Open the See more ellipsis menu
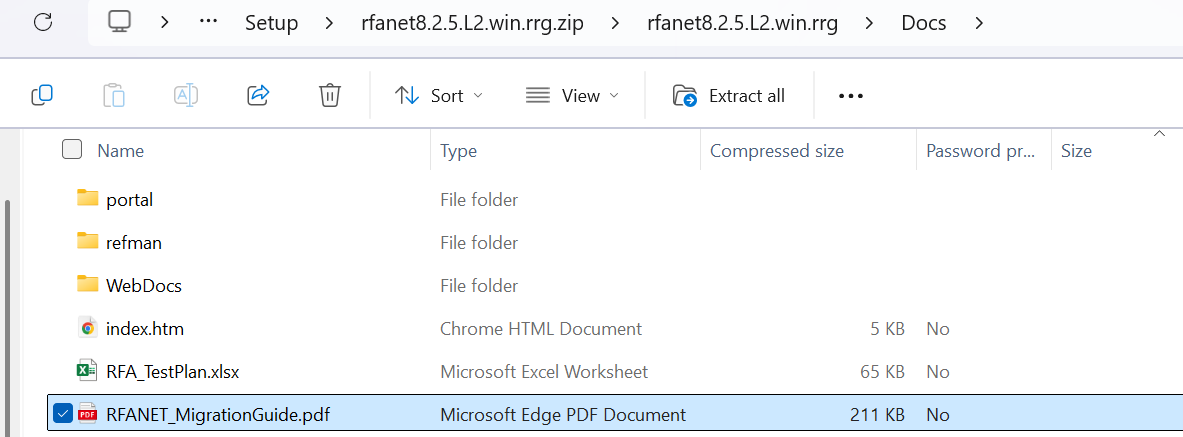This screenshot has width=1183, height=437. click(x=850, y=96)
